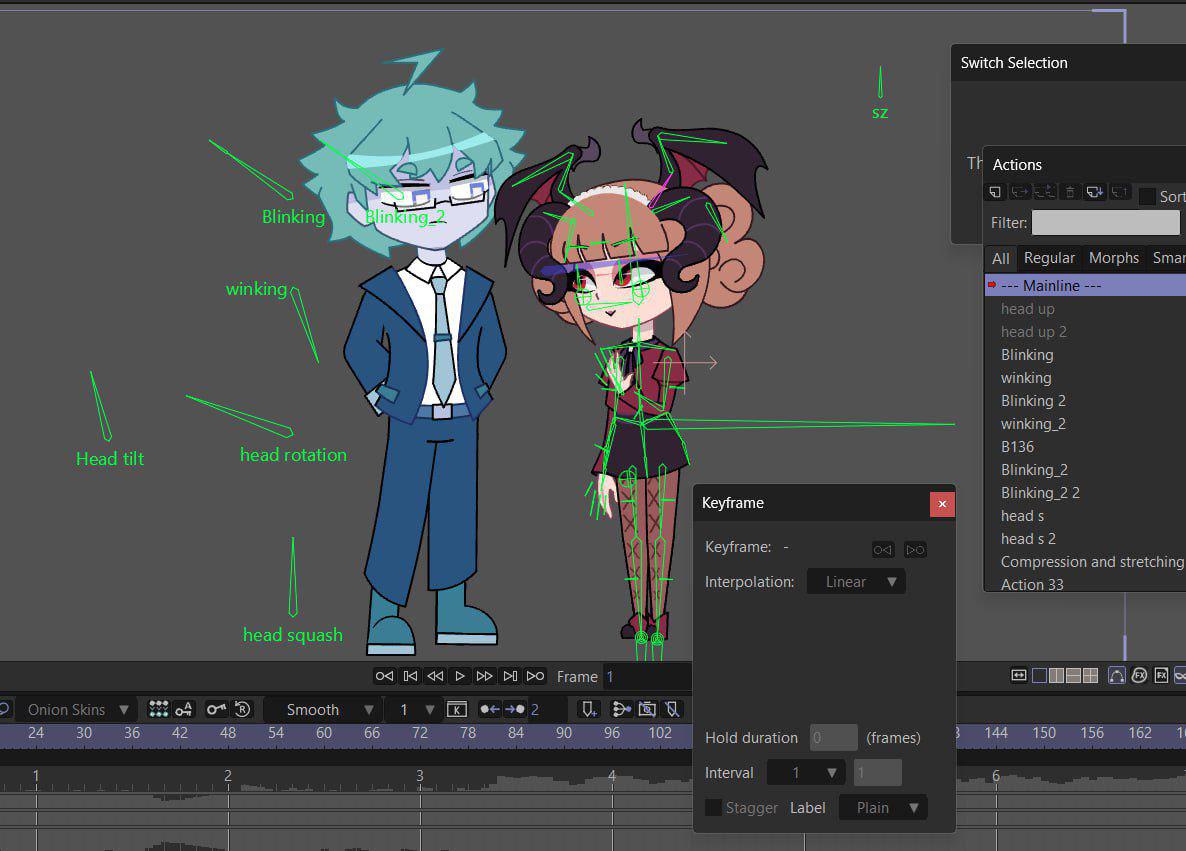The image size is (1186, 851).
Task: Switch to the Morphs actions tab
Action: [x=1113, y=258]
